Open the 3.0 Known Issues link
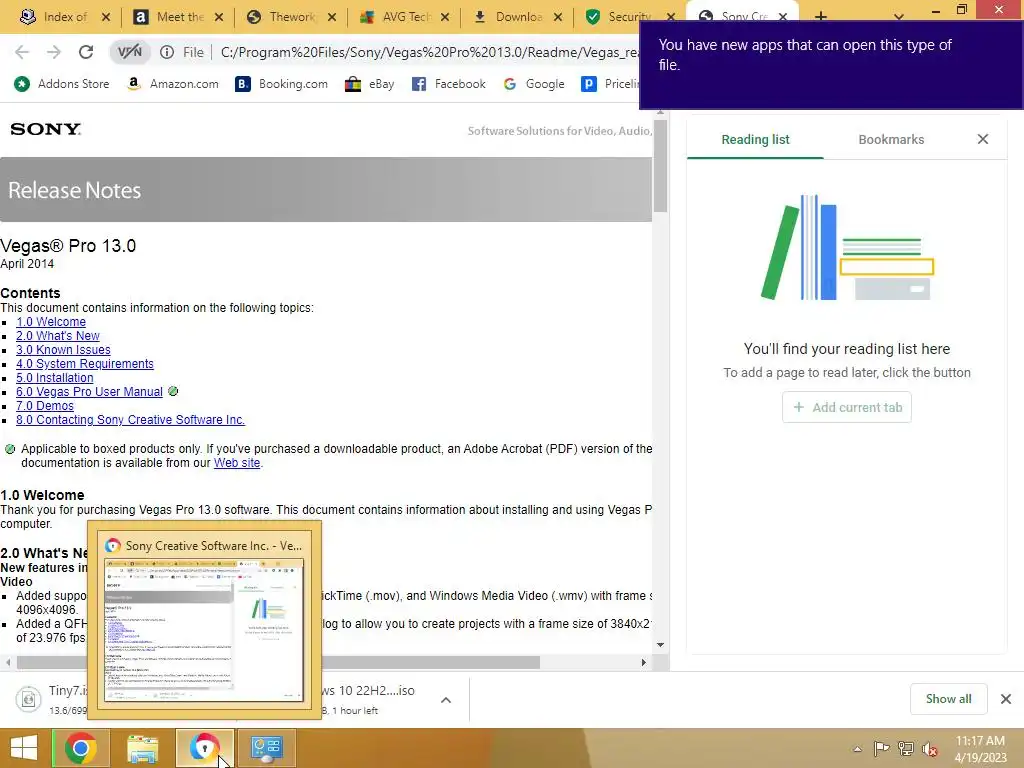This screenshot has width=1024, height=768. click(63, 350)
